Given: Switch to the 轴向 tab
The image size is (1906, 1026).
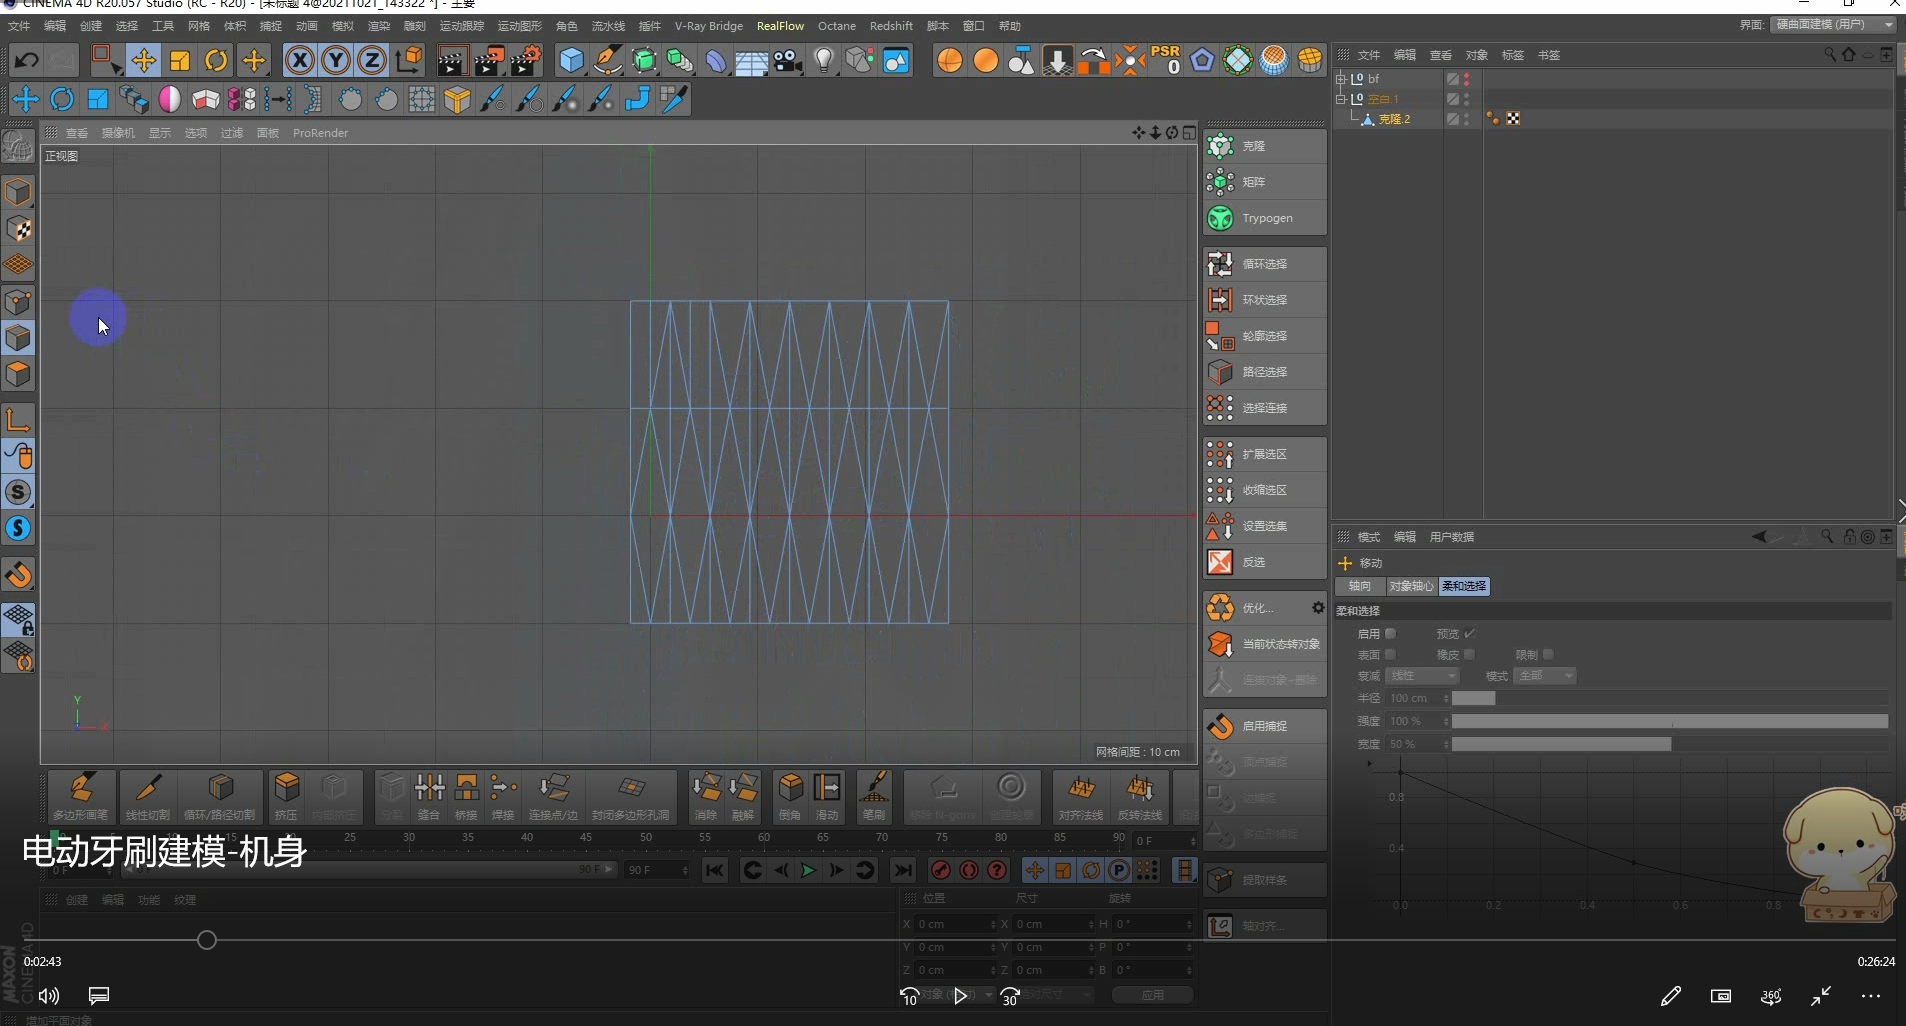Looking at the screenshot, I should 1360,586.
